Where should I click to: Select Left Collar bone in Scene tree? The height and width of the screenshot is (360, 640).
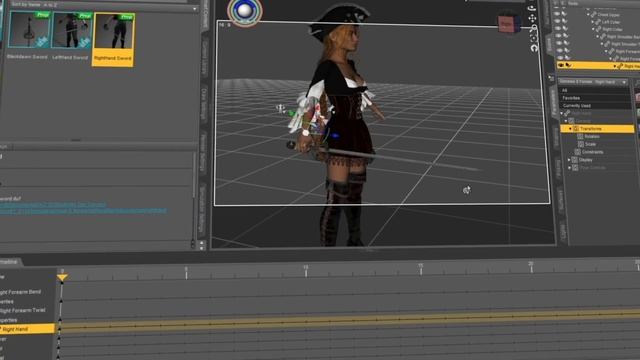(611, 22)
